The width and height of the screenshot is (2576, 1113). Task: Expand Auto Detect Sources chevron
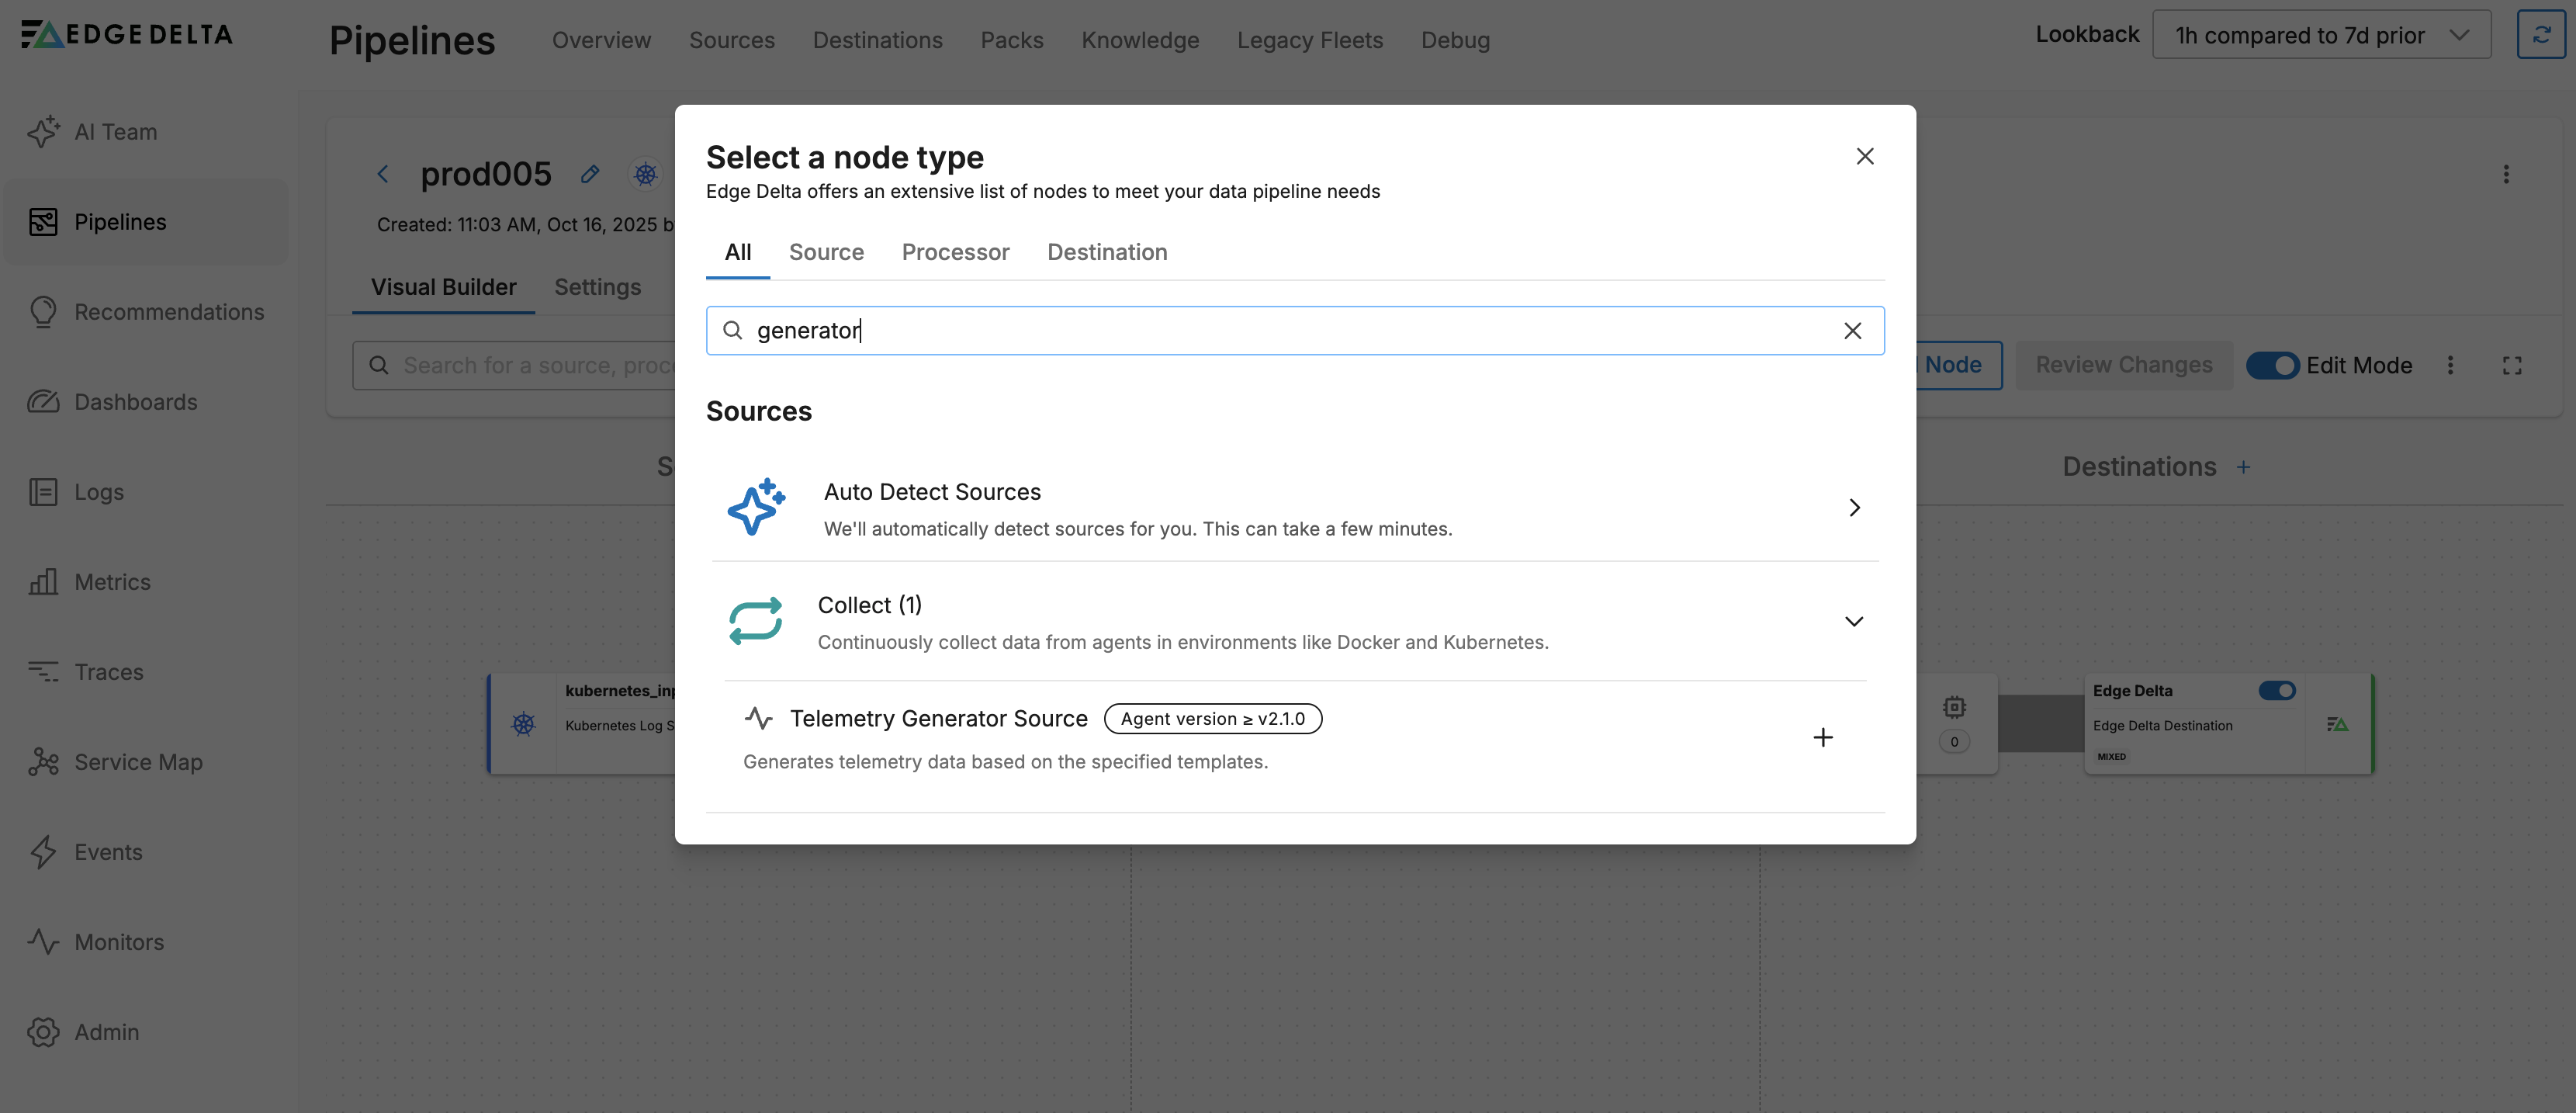[x=1853, y=508]
